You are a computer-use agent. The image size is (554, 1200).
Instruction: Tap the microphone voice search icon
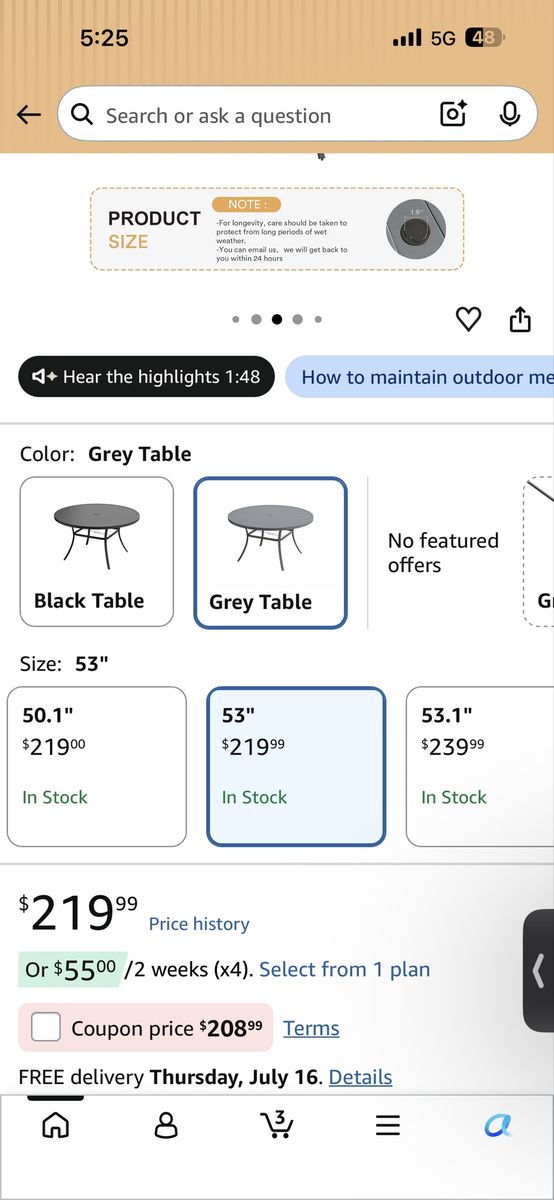point(510,115)
